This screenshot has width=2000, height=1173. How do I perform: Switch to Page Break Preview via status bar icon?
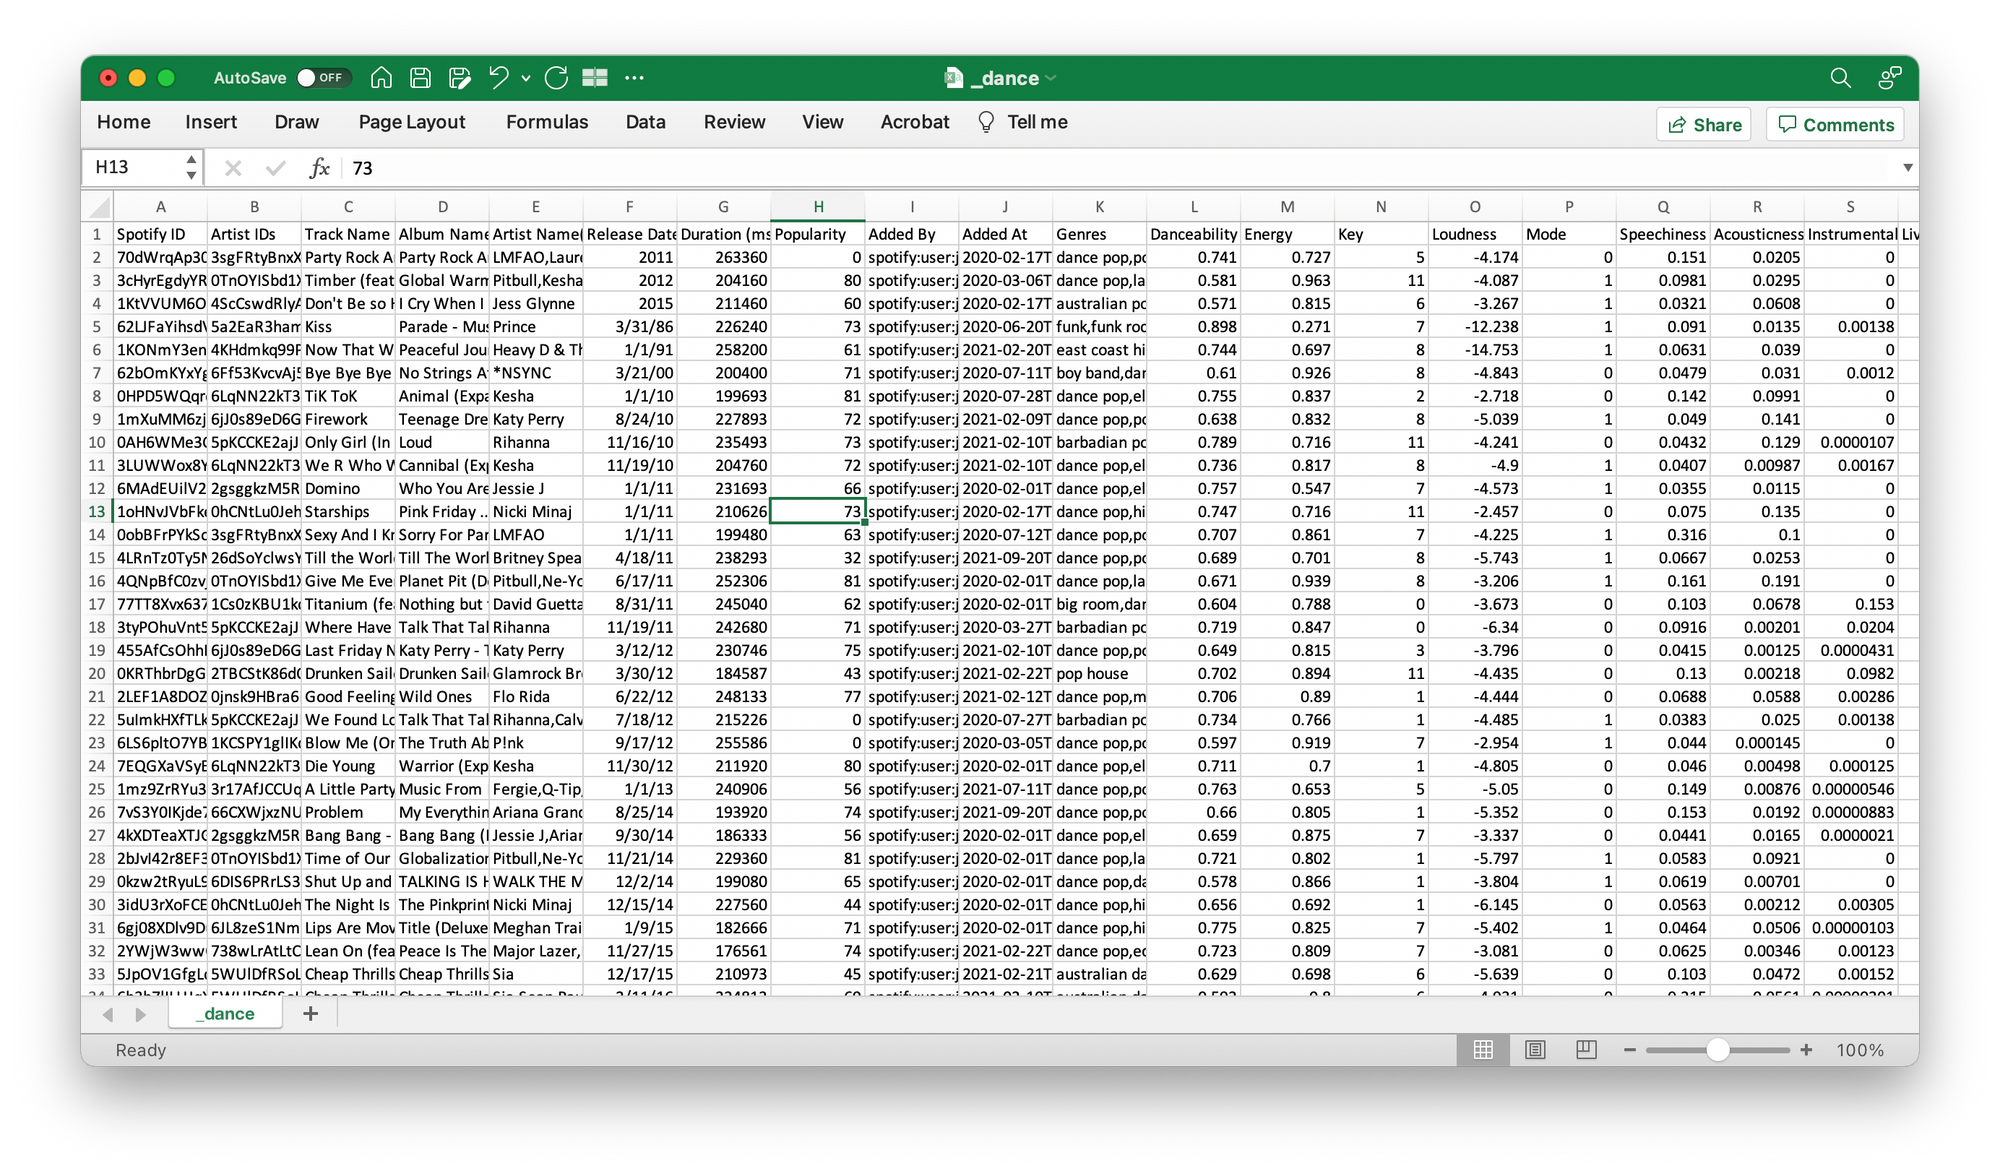click(1585, 1050)
